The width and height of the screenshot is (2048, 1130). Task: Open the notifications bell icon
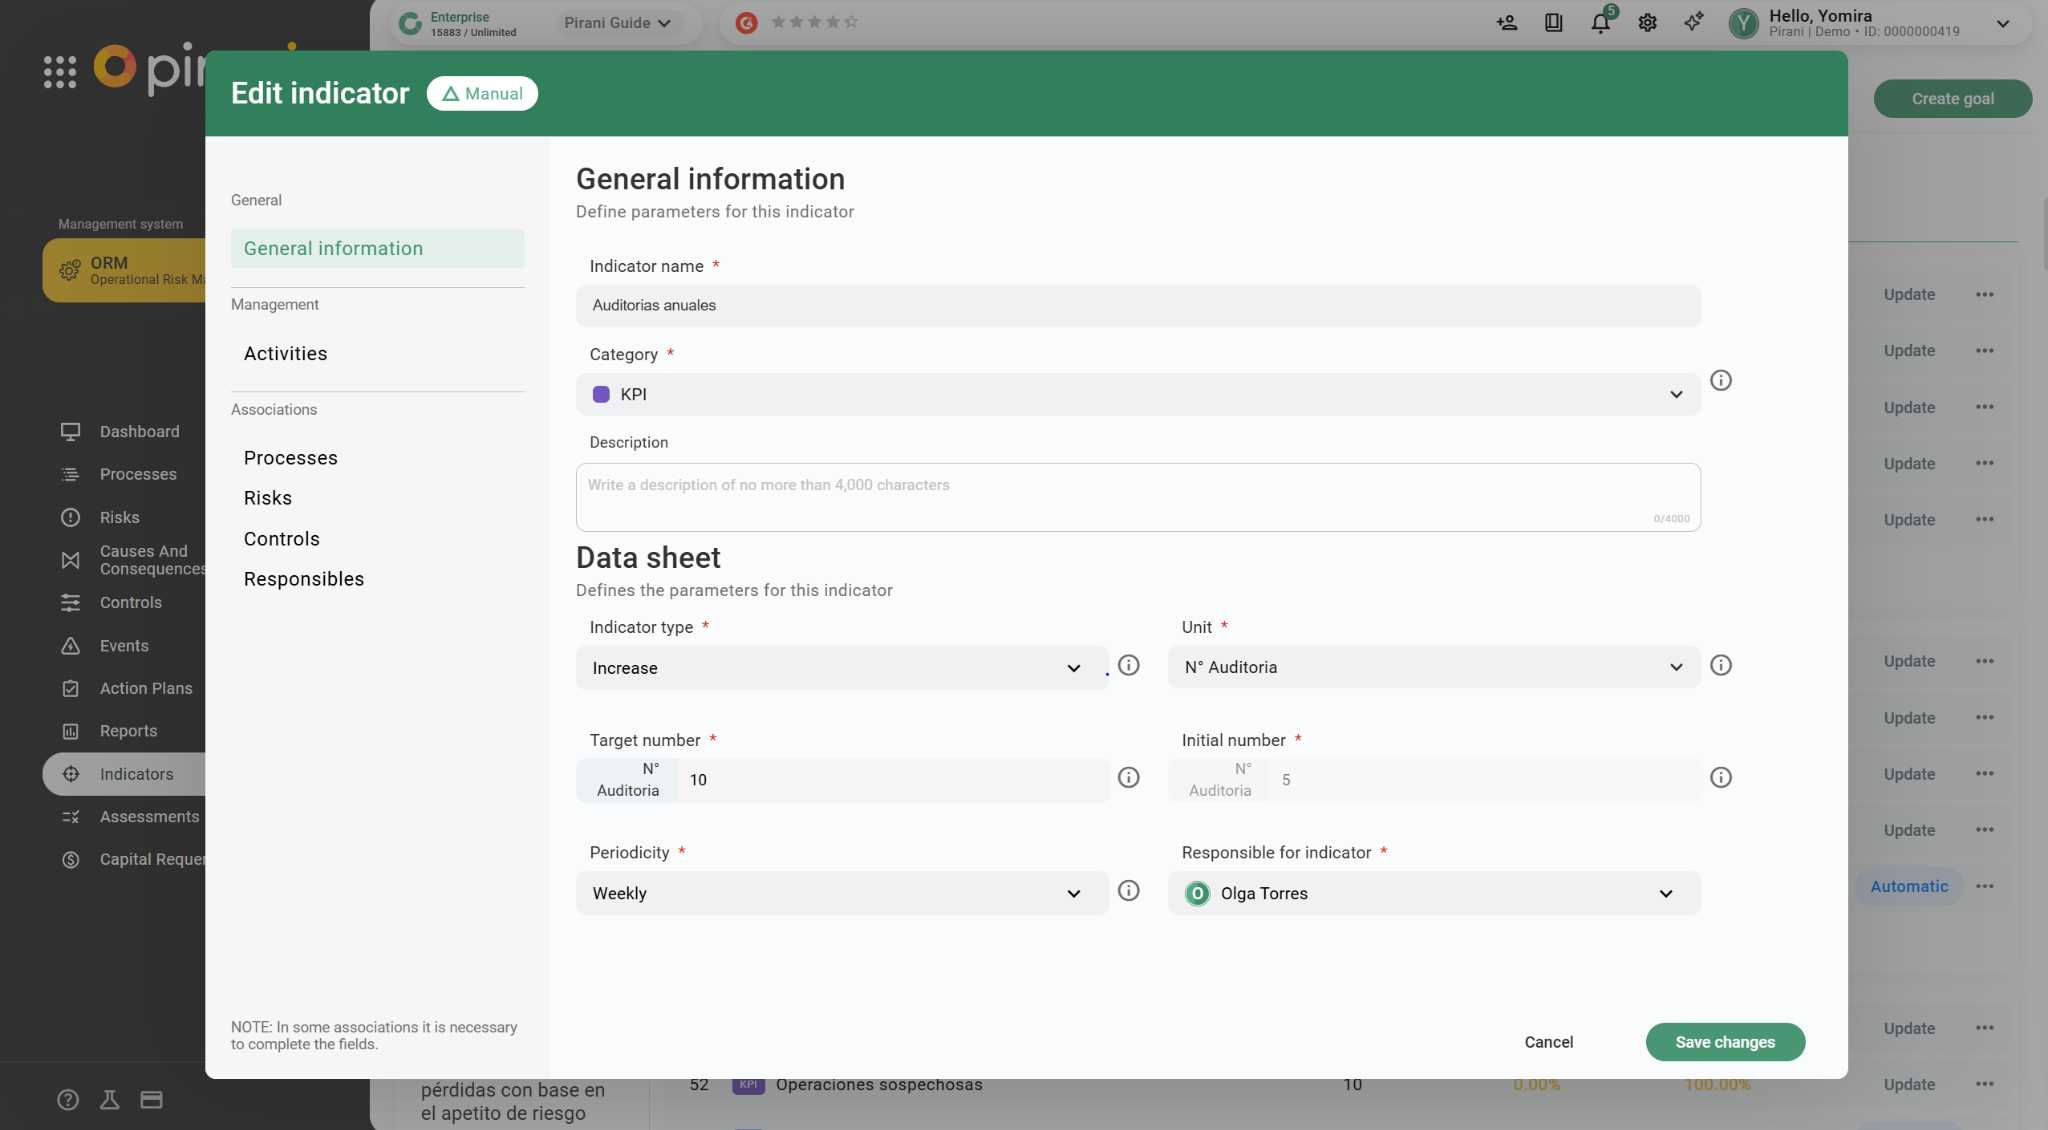1600,23
